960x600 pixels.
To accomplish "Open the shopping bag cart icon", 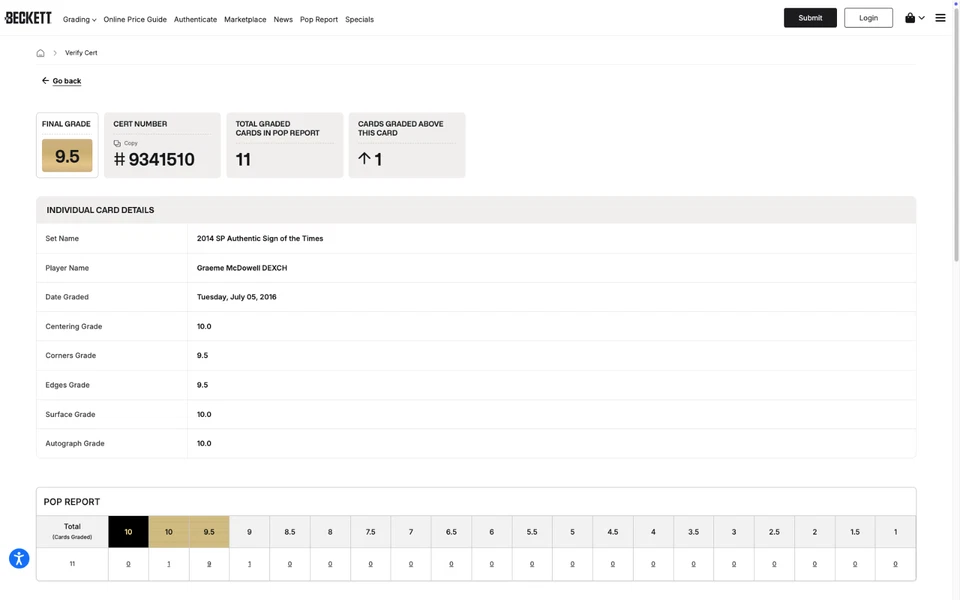I will (910, 18).
